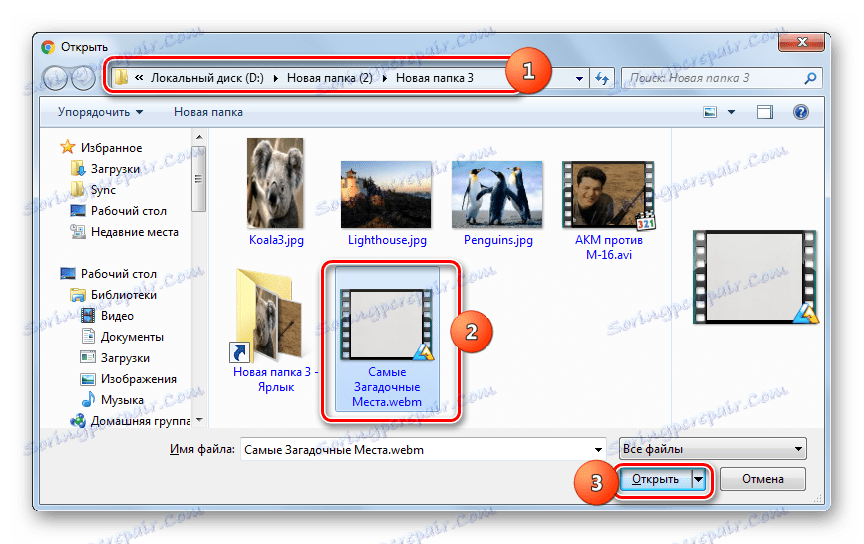This screenshot has width=864, height=544.
Task: Click the Открыть button split arrow
Action: pyautogui.click(x=699, y=479)
